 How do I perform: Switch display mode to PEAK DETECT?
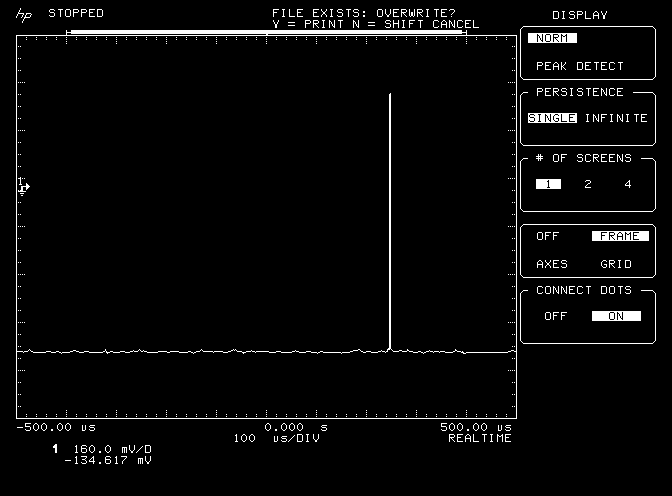pos(579,66)
